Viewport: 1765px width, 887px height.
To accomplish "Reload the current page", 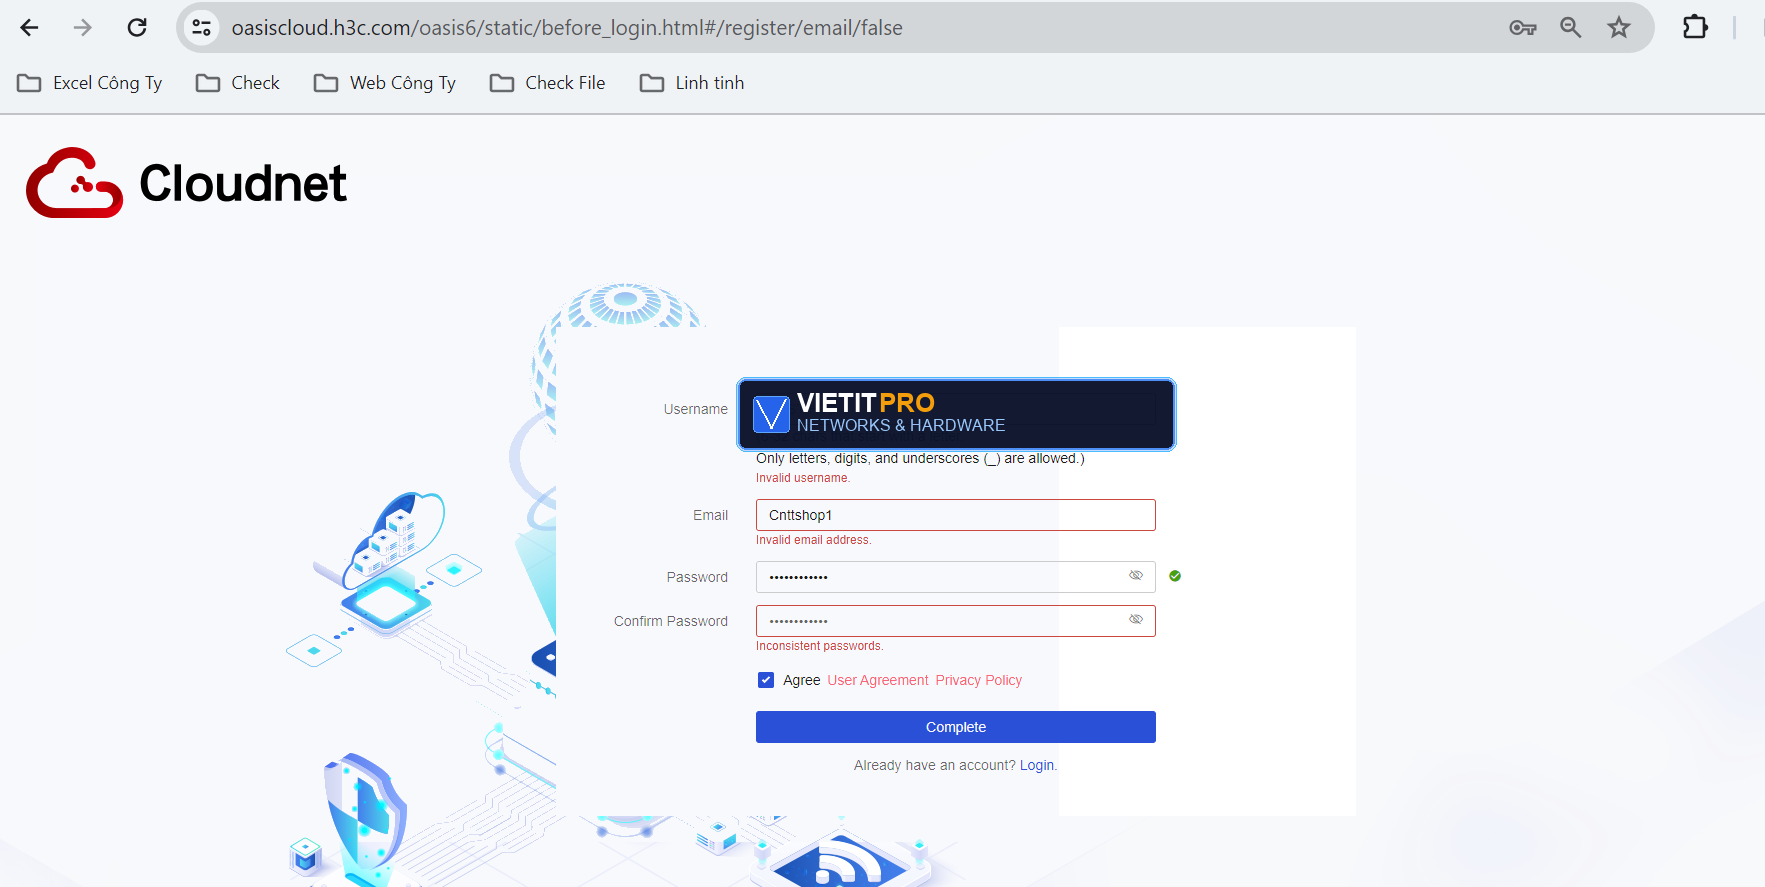I will (137, 28).
